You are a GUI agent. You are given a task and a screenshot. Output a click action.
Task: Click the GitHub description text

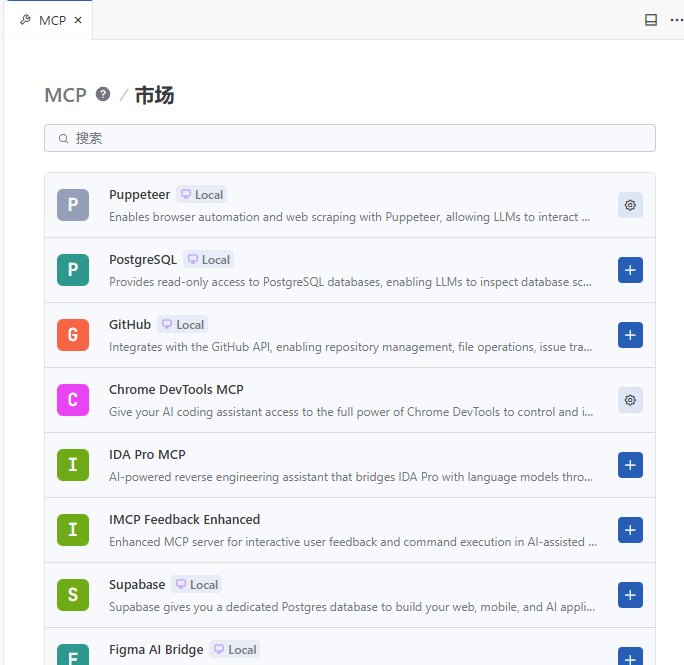(x=351, y=347)
